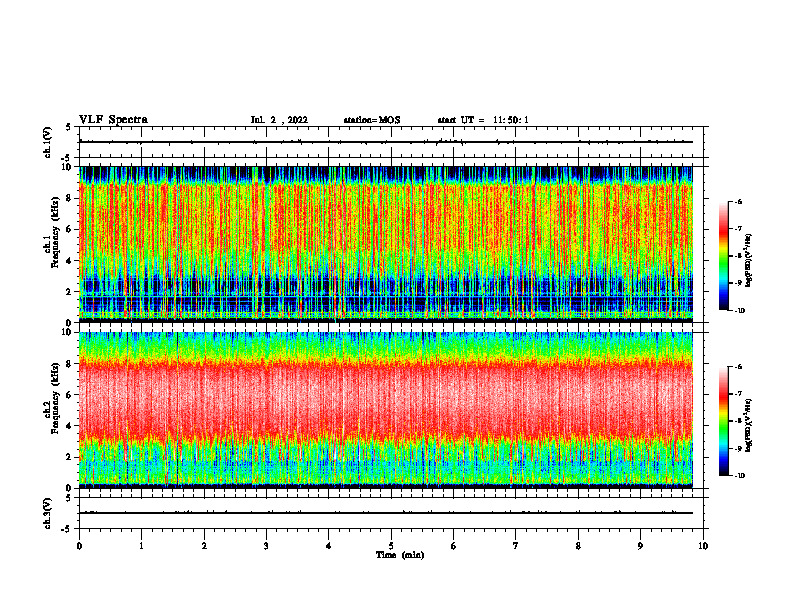
Task: Click the 1 minute tick label
Action: (141, 546)
